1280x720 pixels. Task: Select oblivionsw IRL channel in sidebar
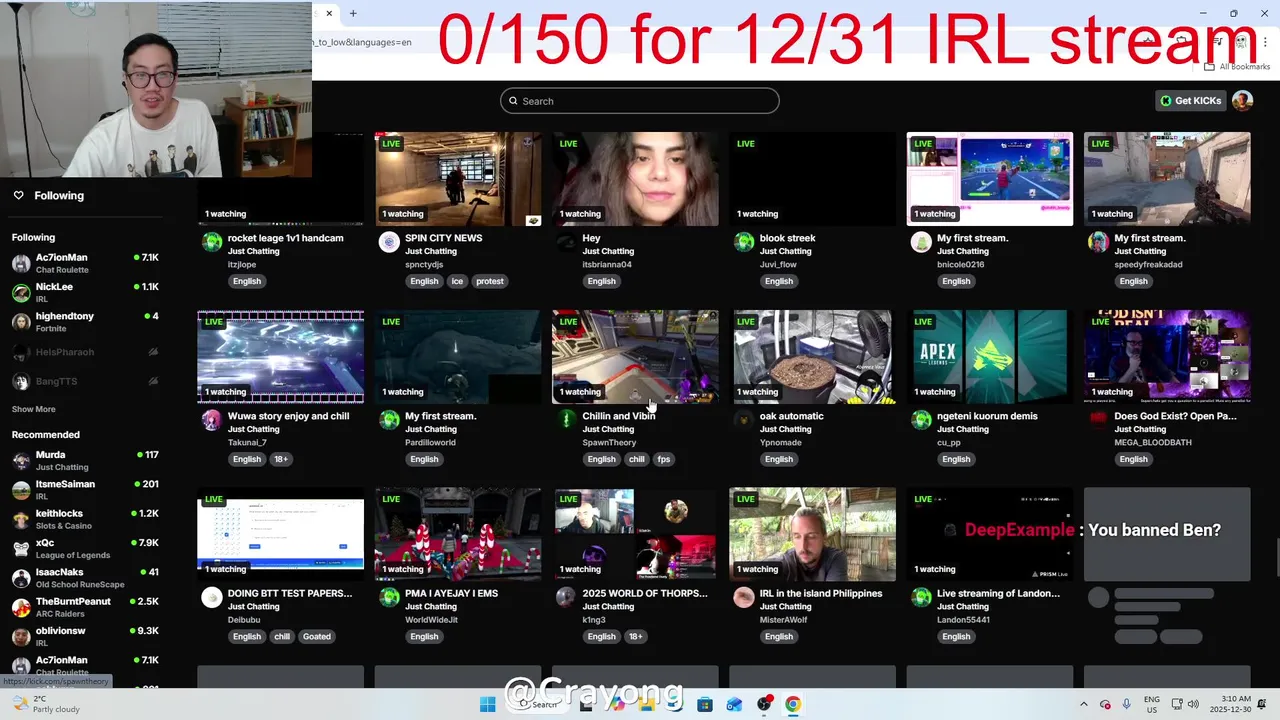click(x=85, y=636)
